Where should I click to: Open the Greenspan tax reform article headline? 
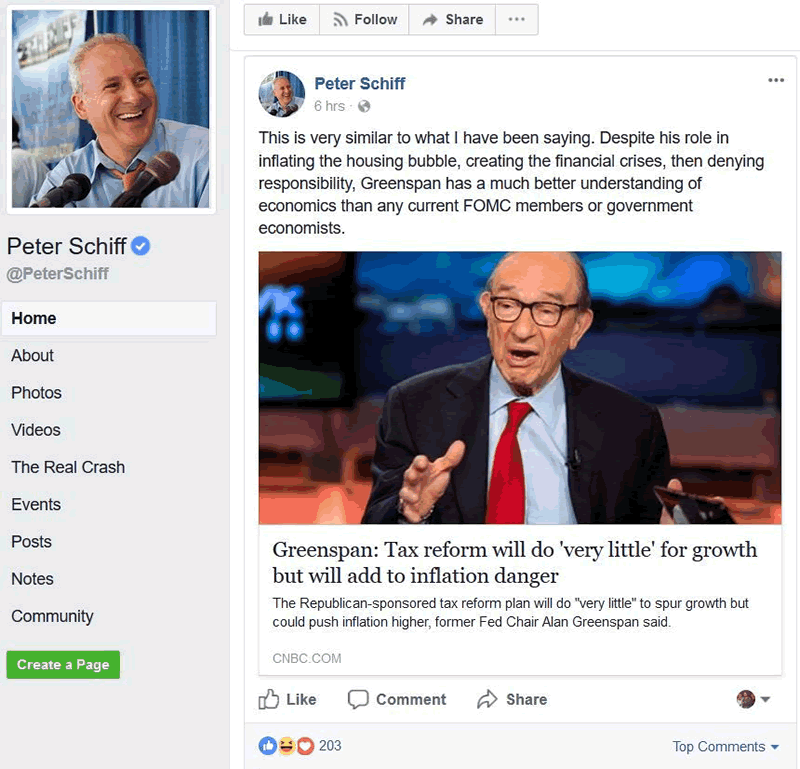(x=515, y=562)
